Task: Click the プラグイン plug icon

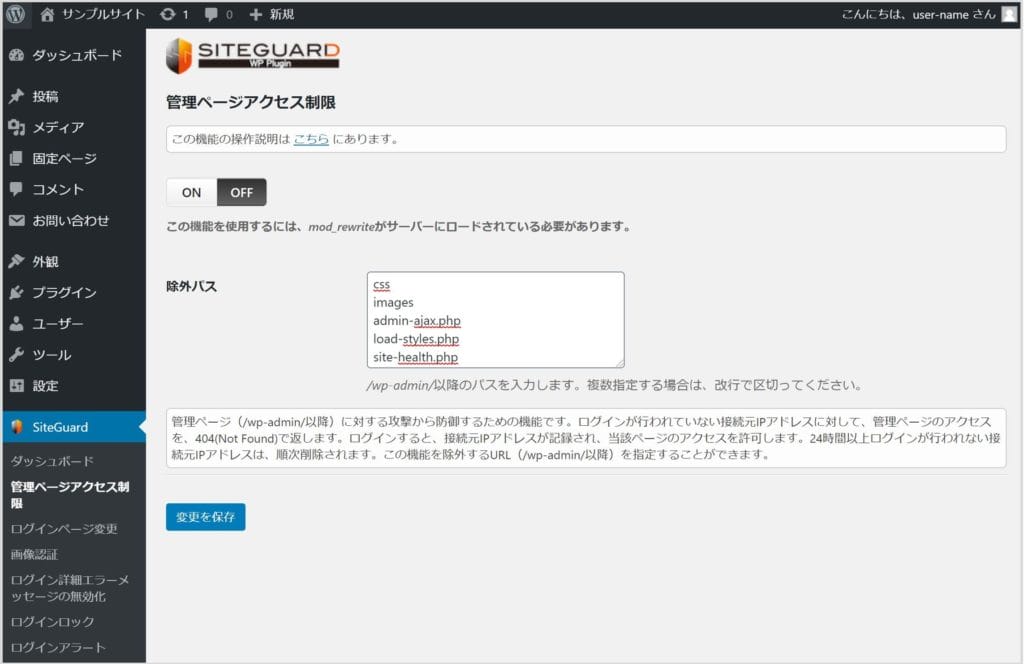Action: [17, 292]
